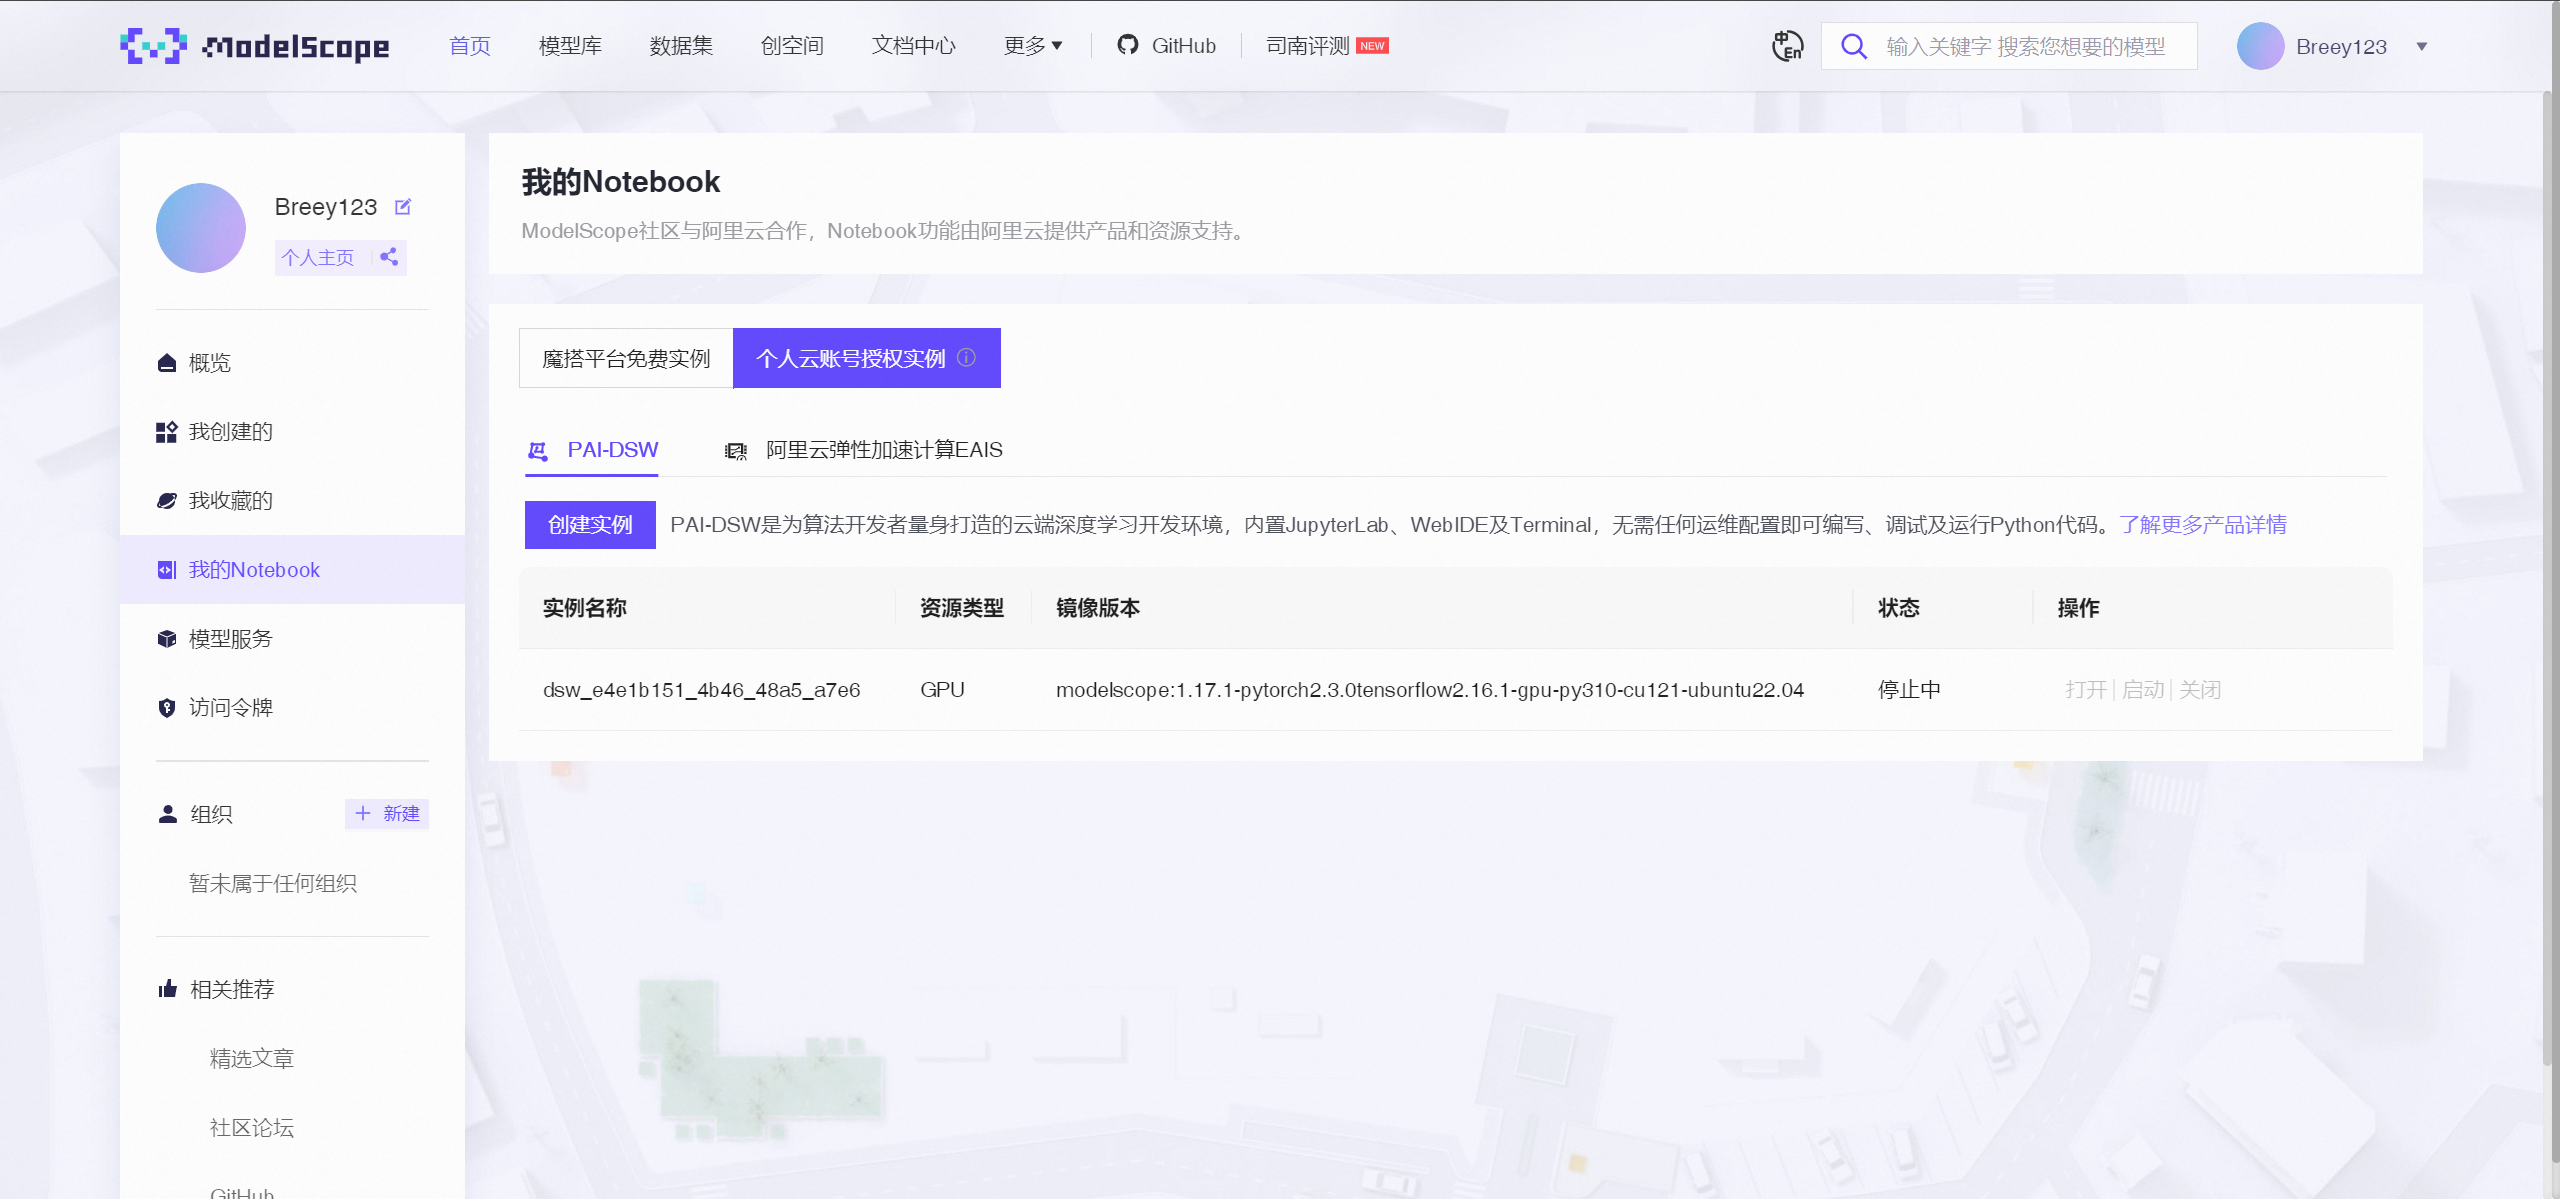This screenshot has width=2560, height=1199.
Task: Click the 我创建的 grid icon
Action: tap(167, 432)
